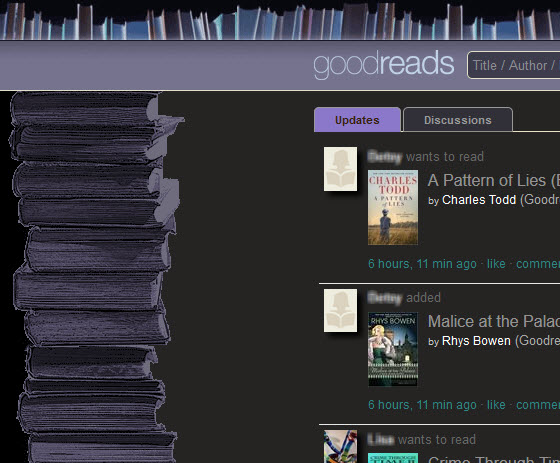Open the 'Crime Through Time' title link

click(x=494, y=459)
